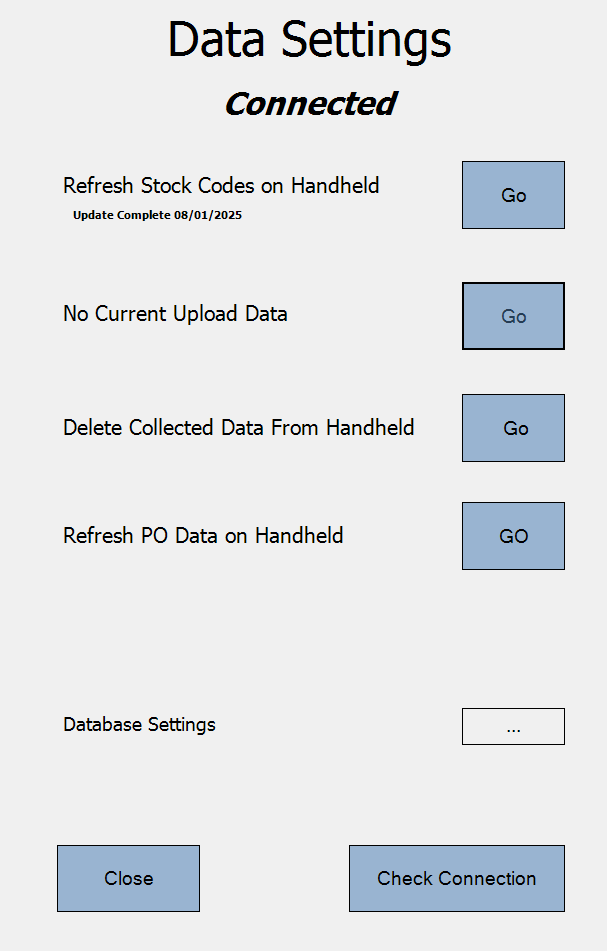Wipe collected handheld data via its Go button
Screen dimensions: 607x951
pyautogui.click(x=513, y=428)
